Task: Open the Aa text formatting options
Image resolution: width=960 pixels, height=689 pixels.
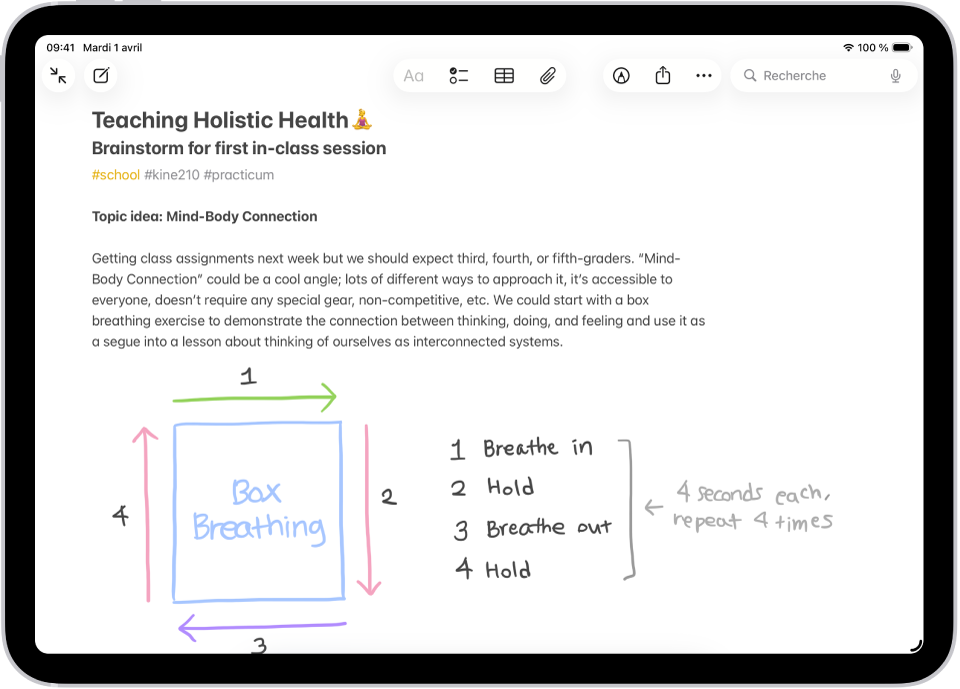Action: 414,75
